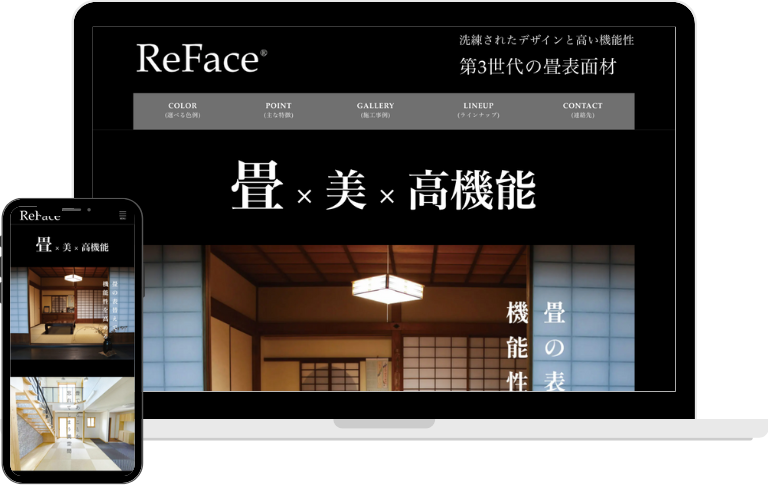Click the 洗練されたデザインと高い機能性 header text

(546, 41)
